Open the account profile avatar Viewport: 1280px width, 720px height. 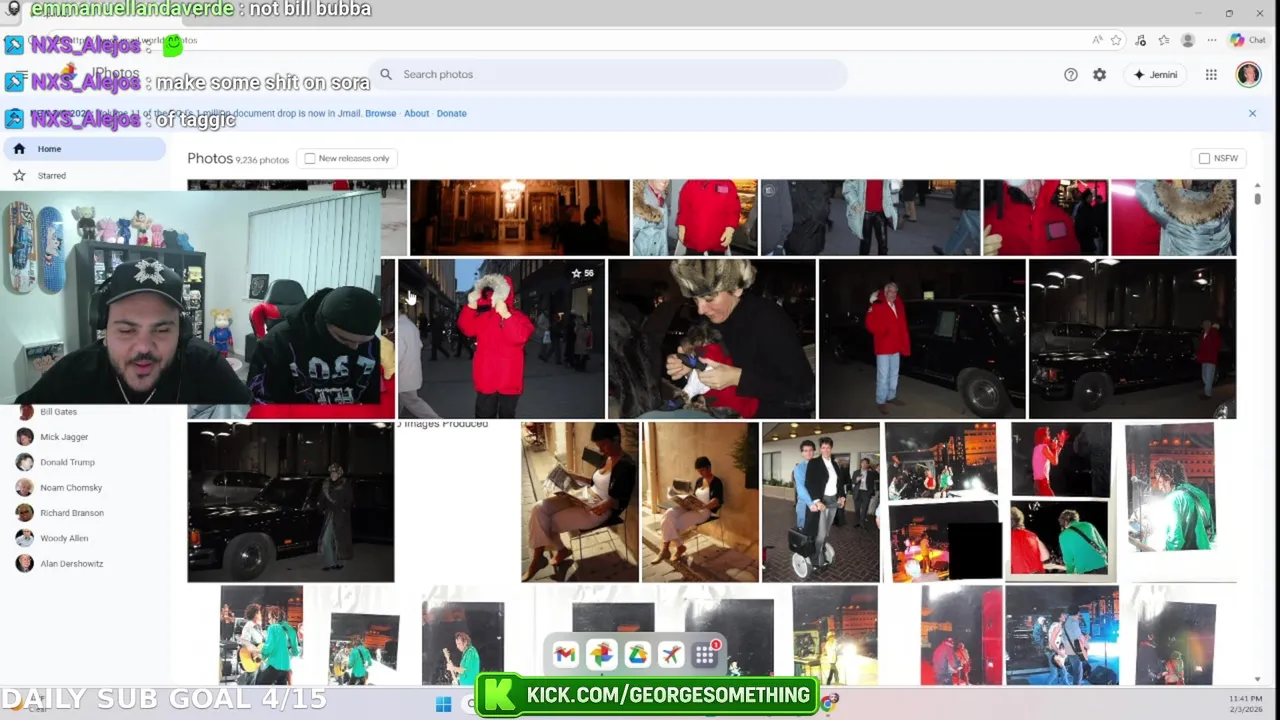pyautogui.click(x=1248, y=75)
